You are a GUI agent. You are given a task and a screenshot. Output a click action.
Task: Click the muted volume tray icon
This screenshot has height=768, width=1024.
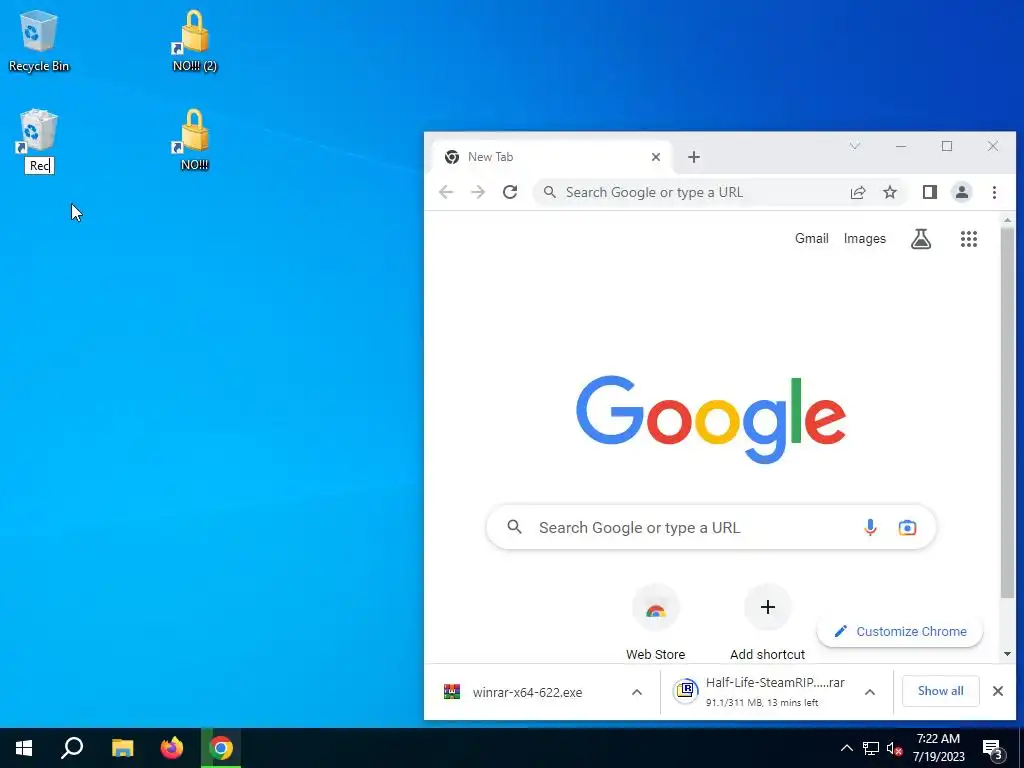click(894, 748)
